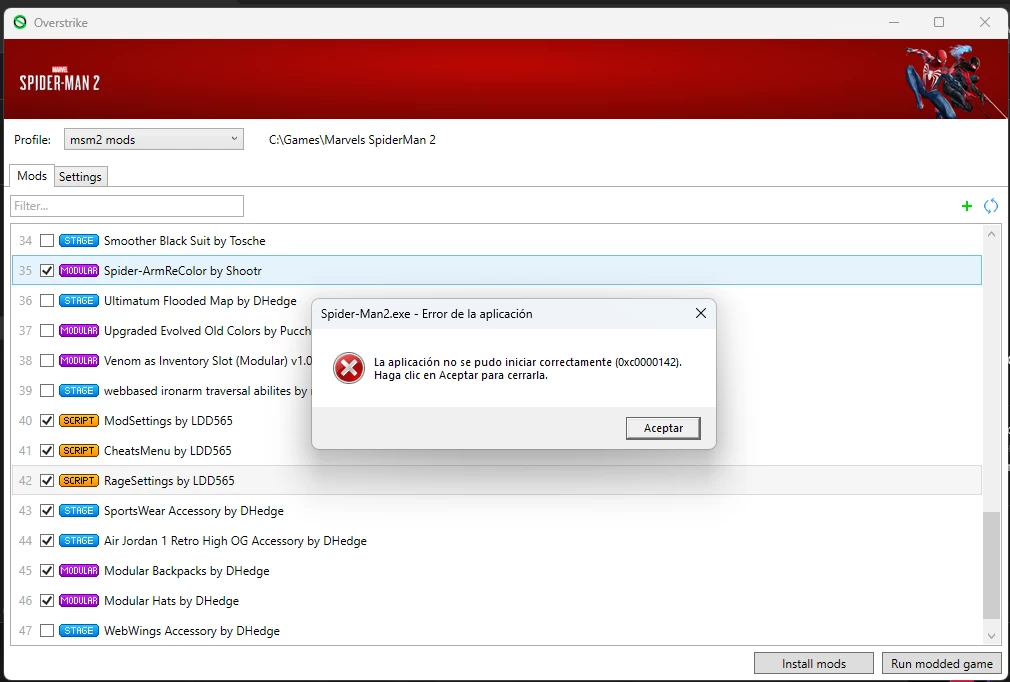The height and width of the screenshot is (682, 1010).
Task: Click the Filter input field
Action: 127,206
